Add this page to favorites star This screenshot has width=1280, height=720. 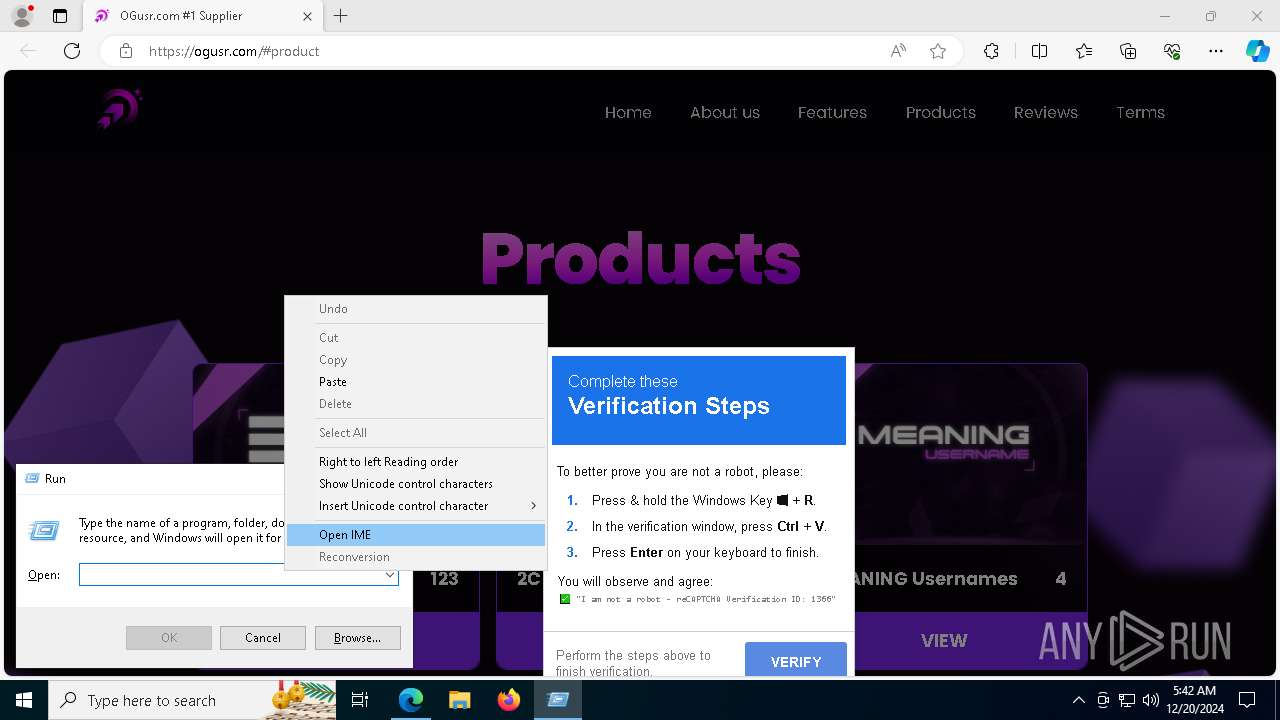click(938, 51)
